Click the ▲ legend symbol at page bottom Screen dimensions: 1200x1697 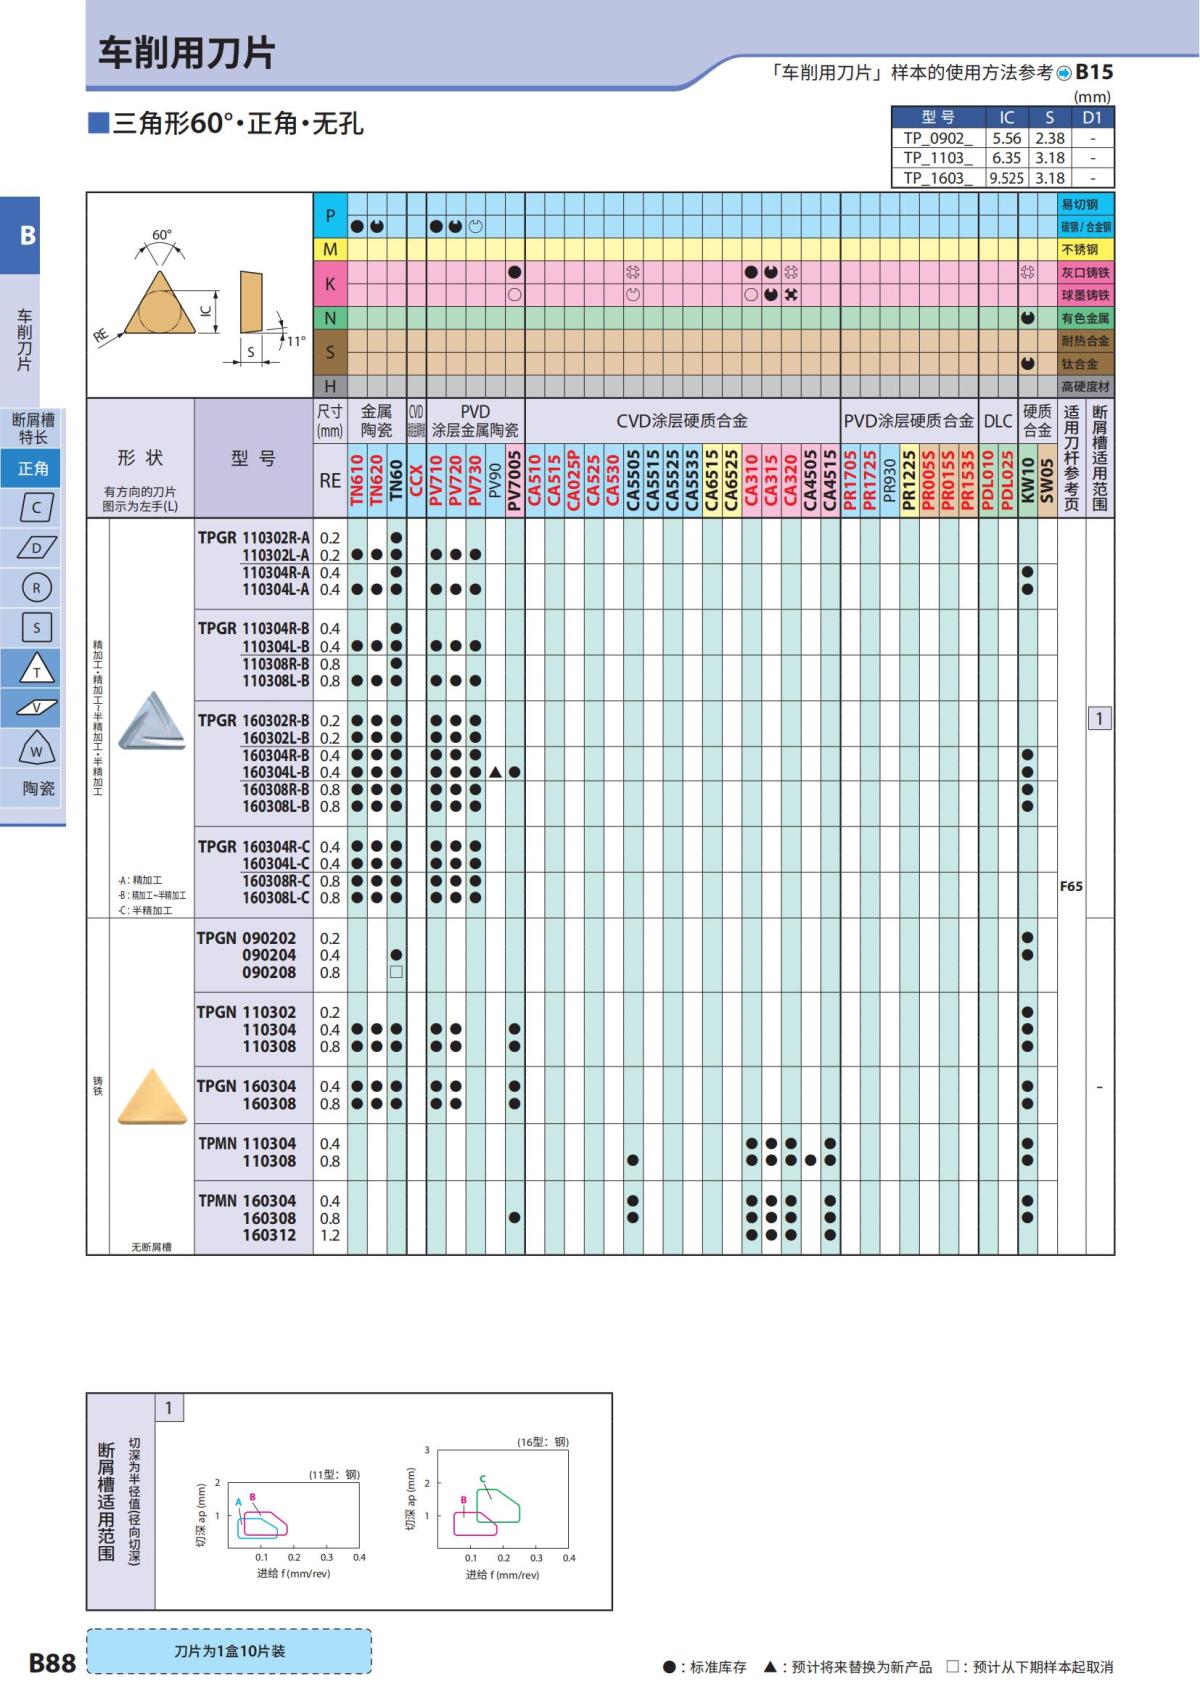[x=770, y=1667]
